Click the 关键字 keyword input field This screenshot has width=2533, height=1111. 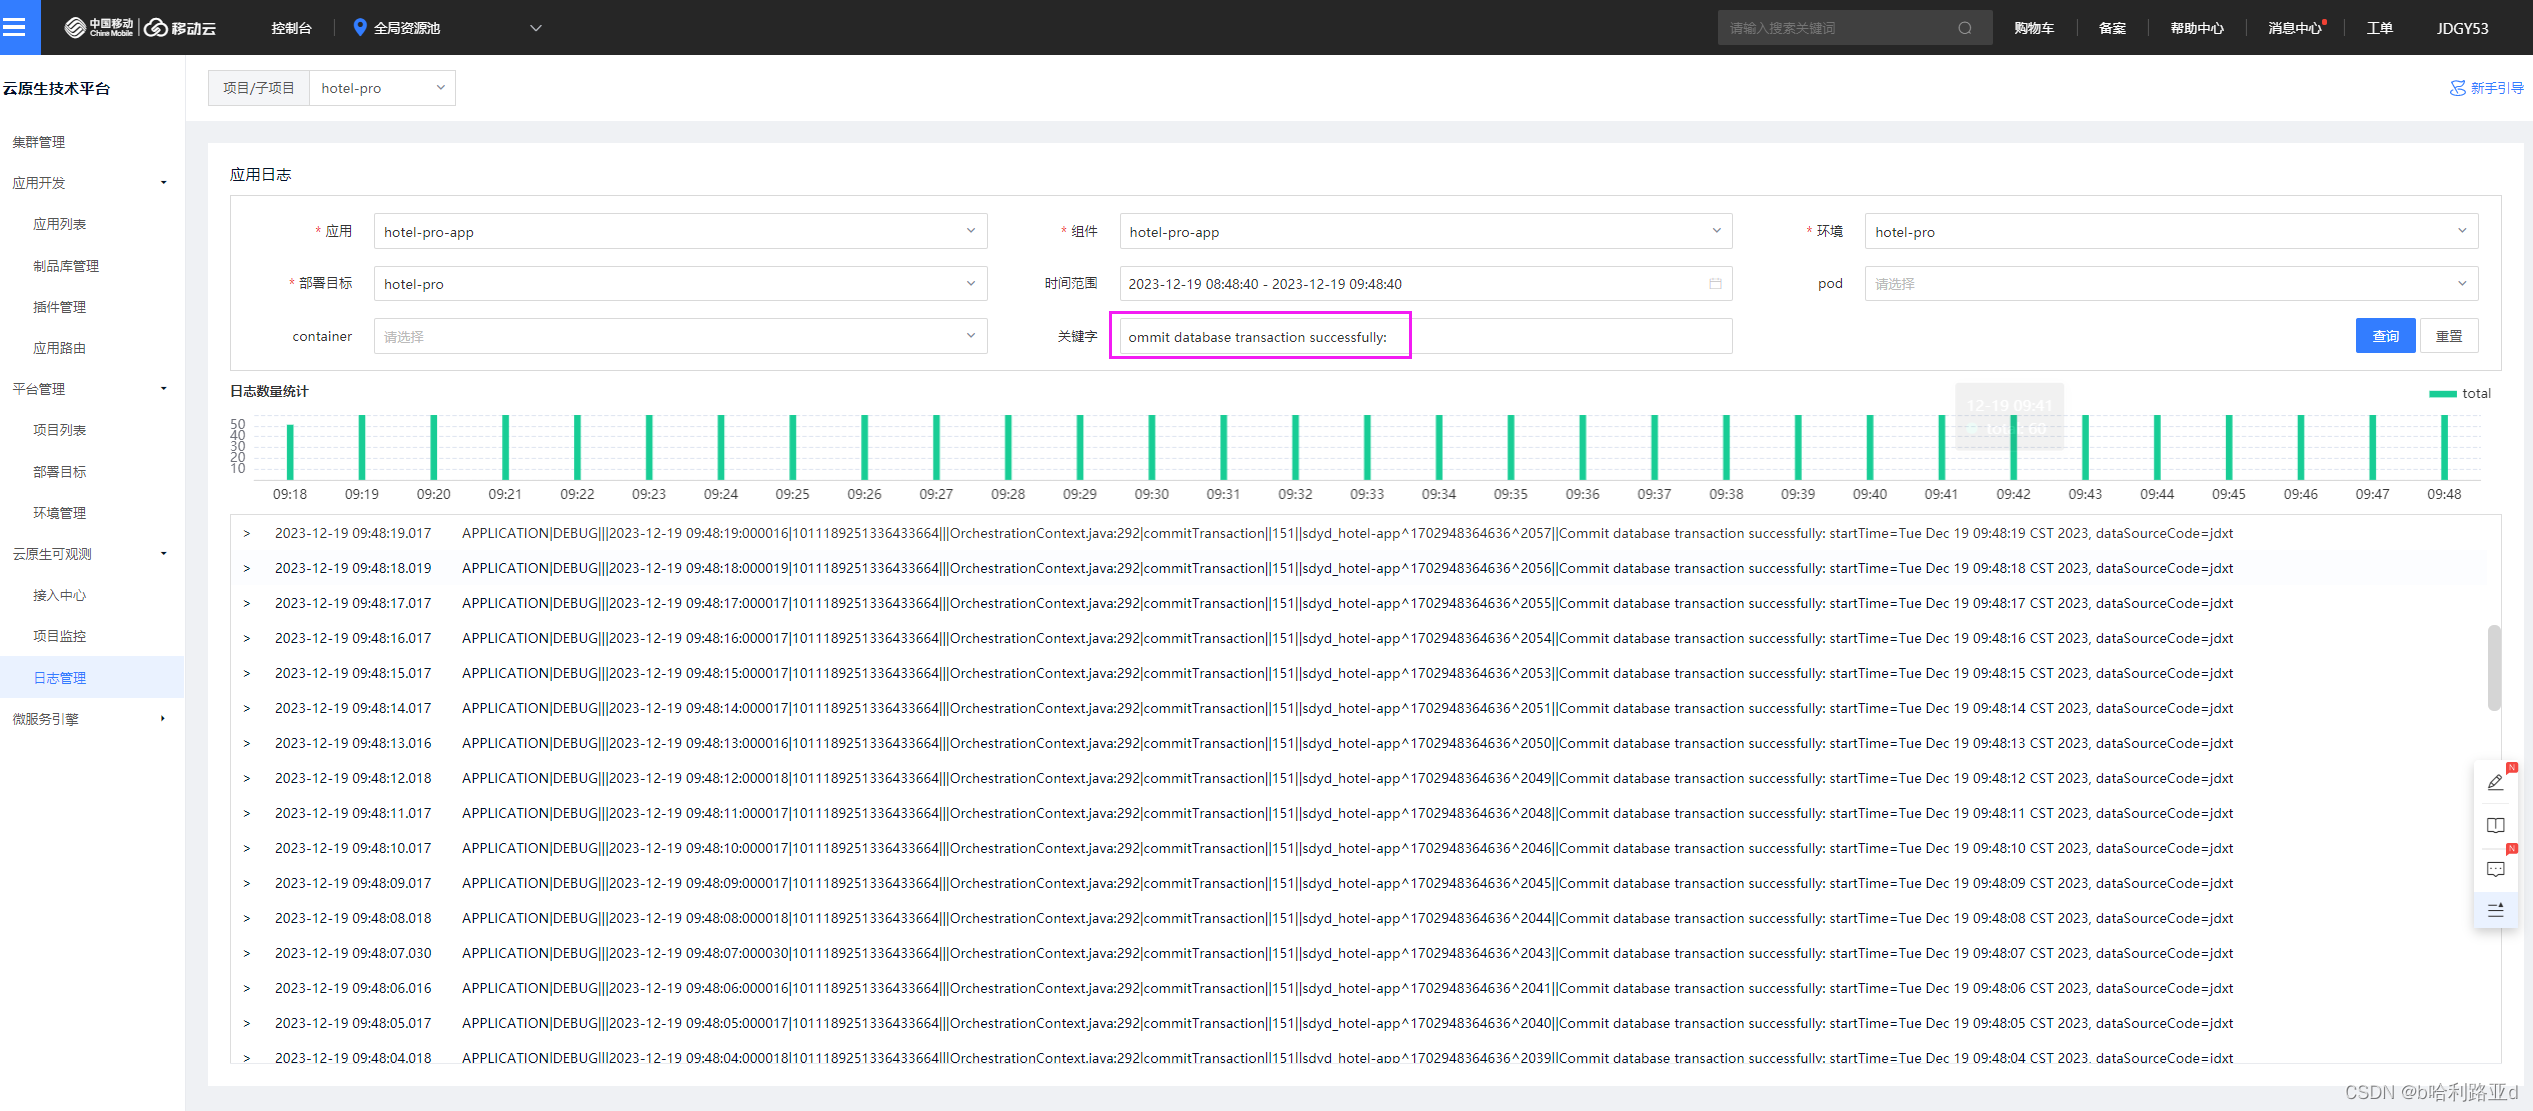tap(1425, 337)
